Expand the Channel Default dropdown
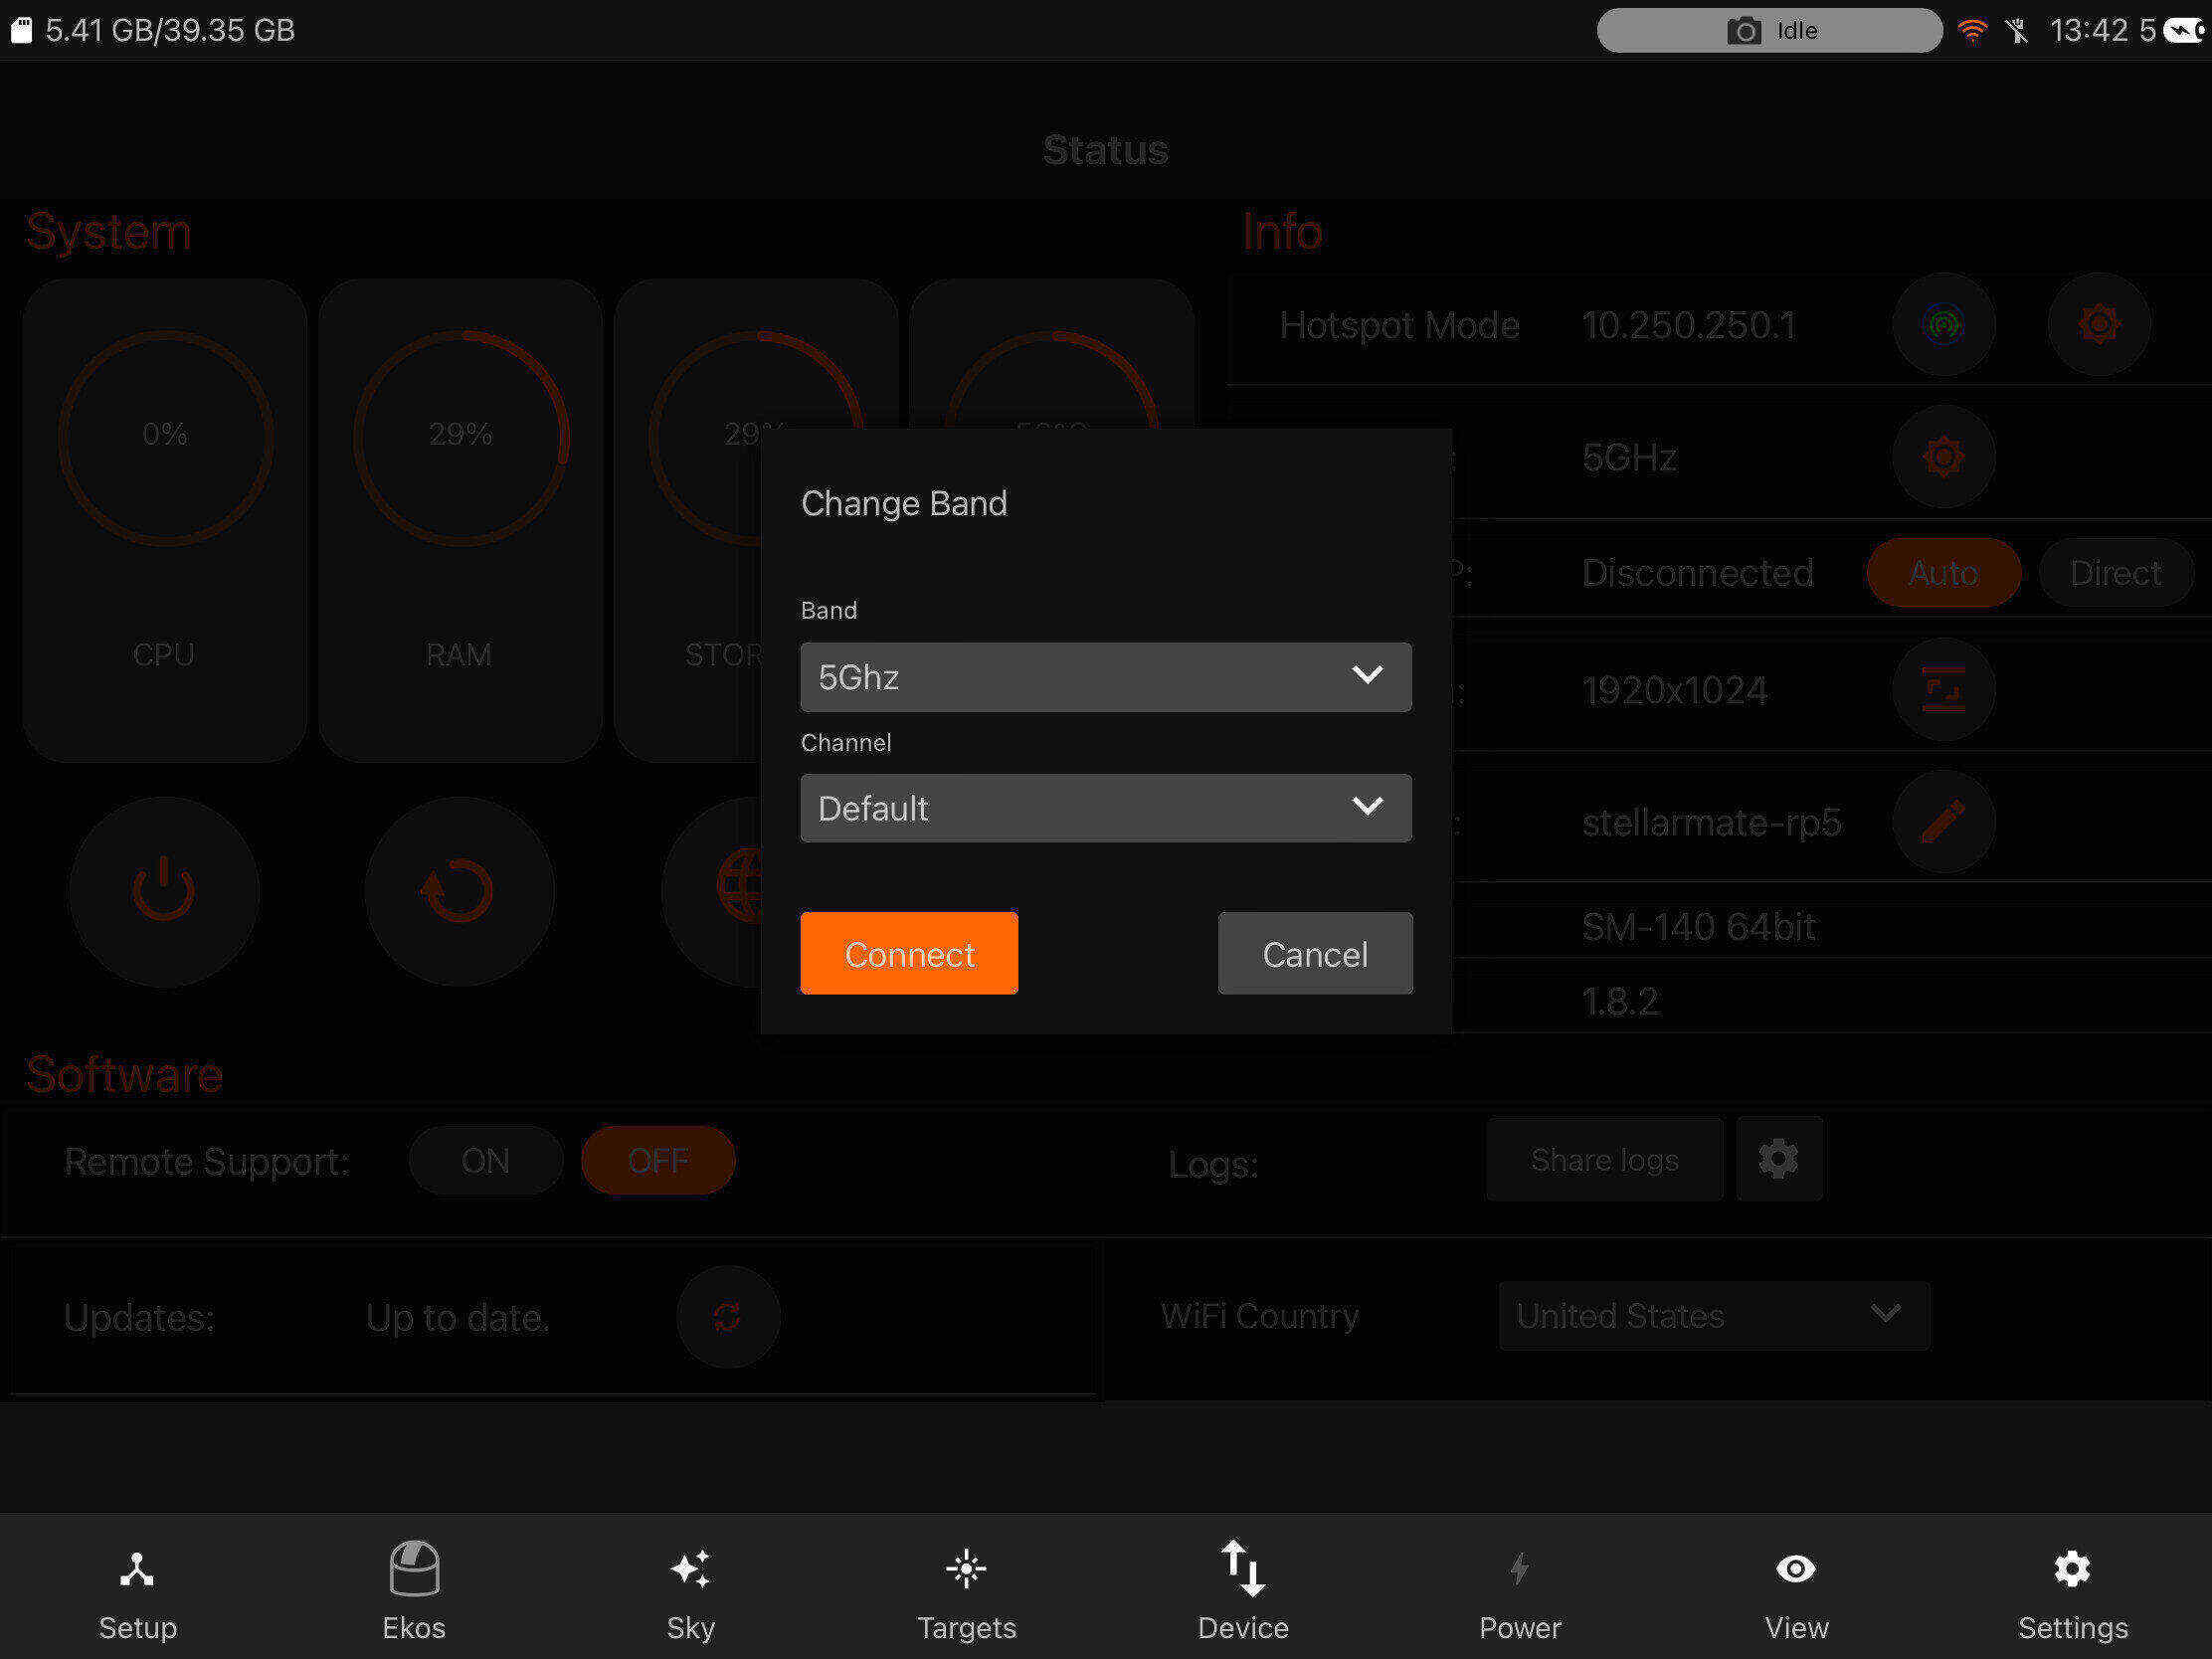Screen dimensions: 2212x1659 coord(1106,808)
